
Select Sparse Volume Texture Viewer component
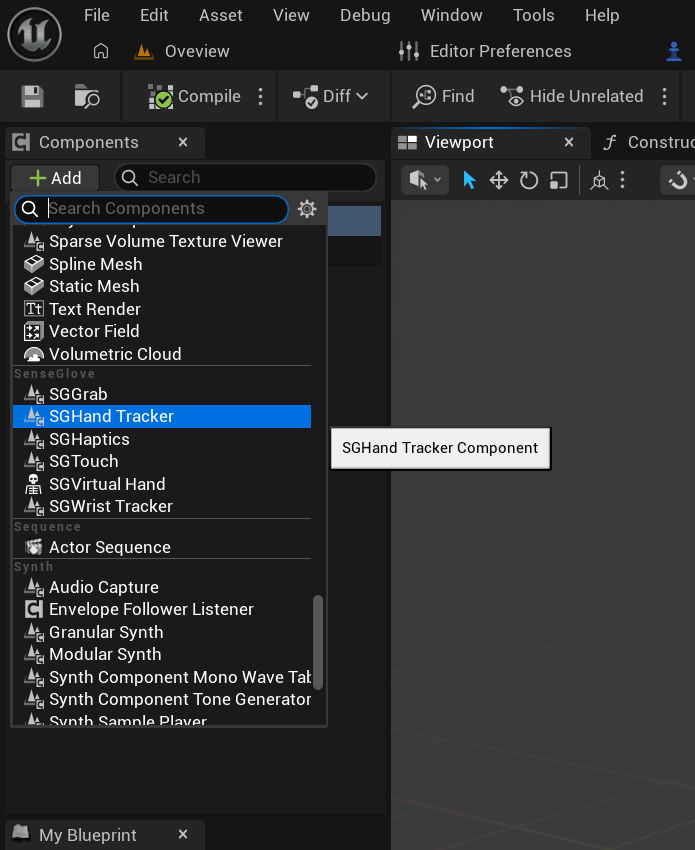(x=162, y=241)
